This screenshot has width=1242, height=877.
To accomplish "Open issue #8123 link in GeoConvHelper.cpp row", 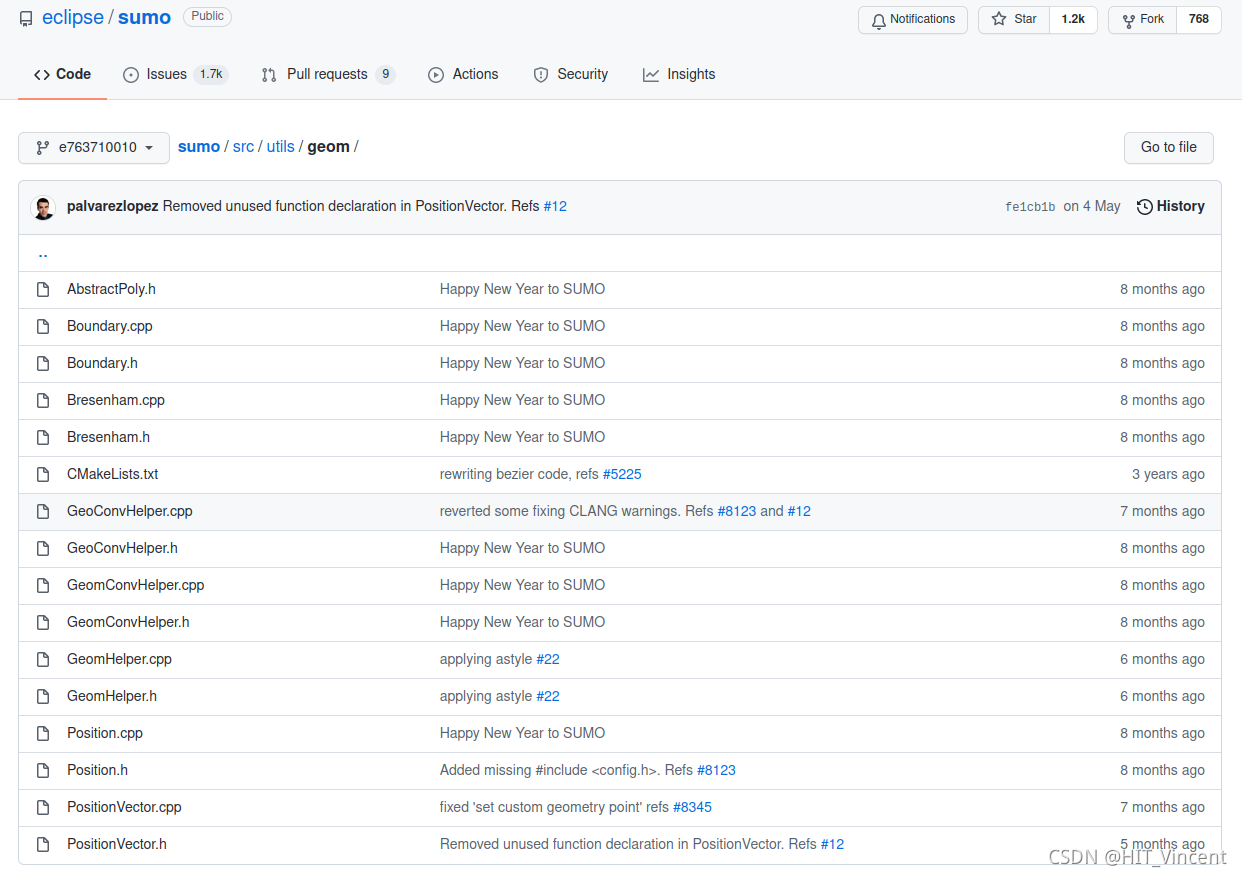I will point(737,511).
